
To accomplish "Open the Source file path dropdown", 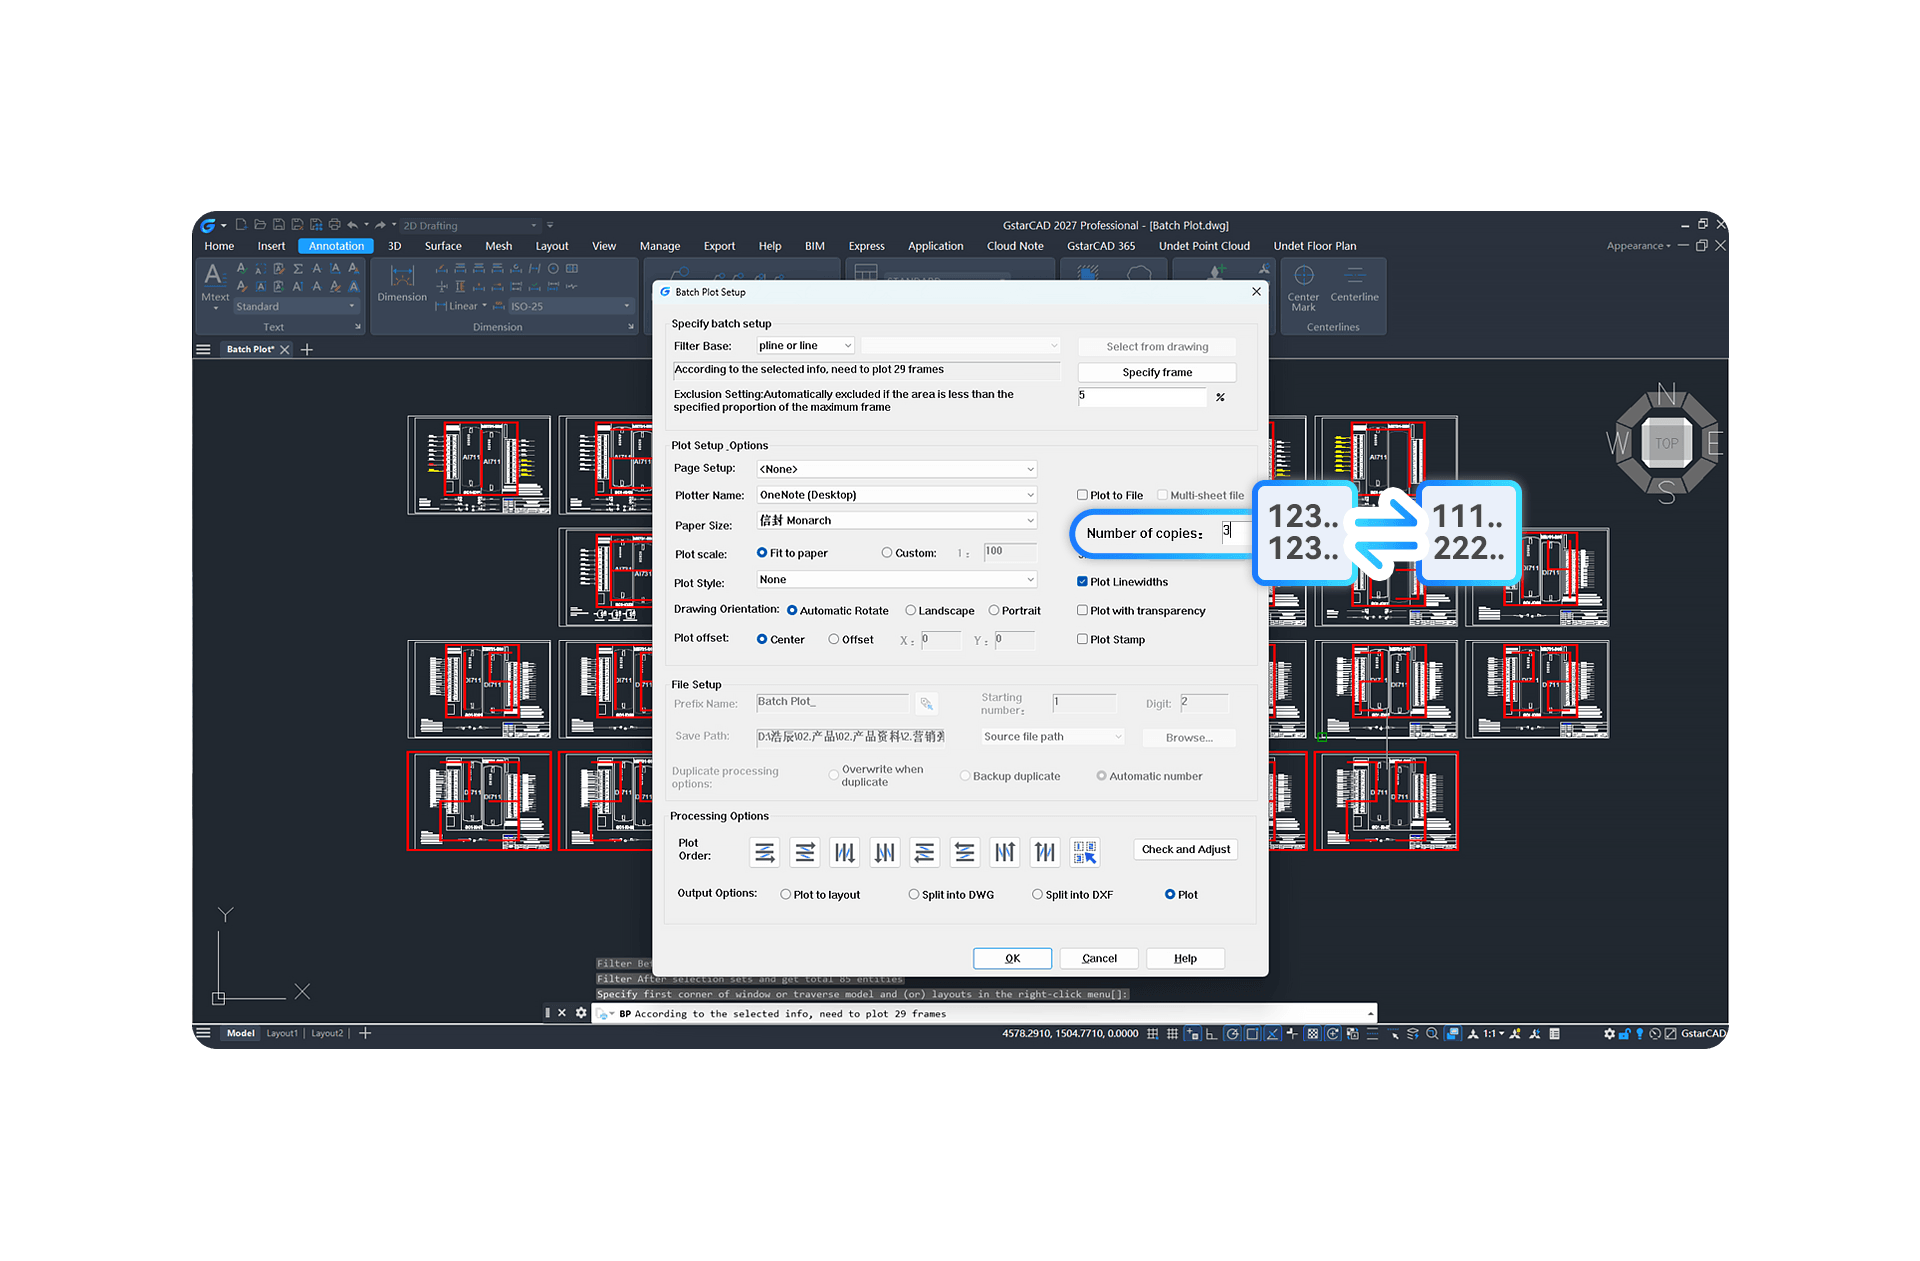I will (1053, 737).
